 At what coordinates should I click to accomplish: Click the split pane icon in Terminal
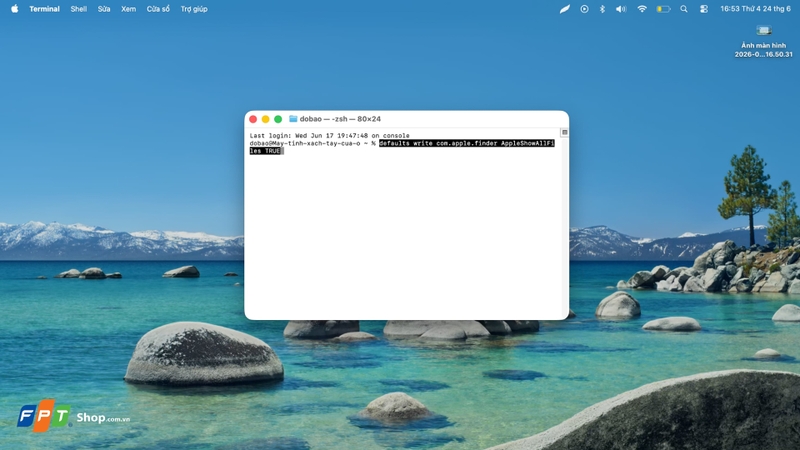[564, 133]
